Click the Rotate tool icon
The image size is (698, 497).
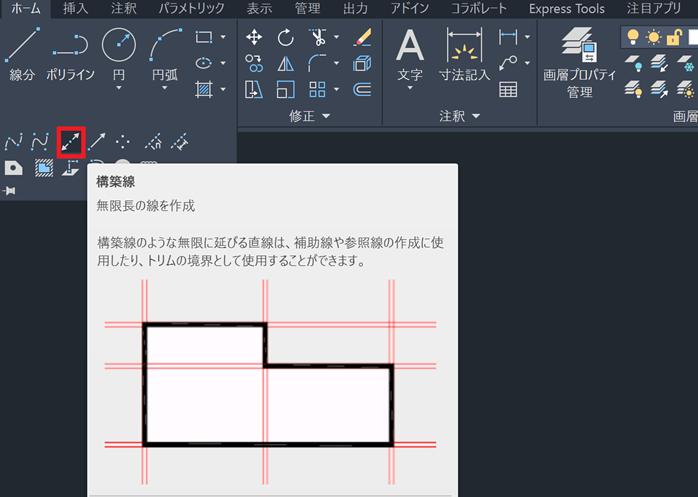[x=286, y=38]
